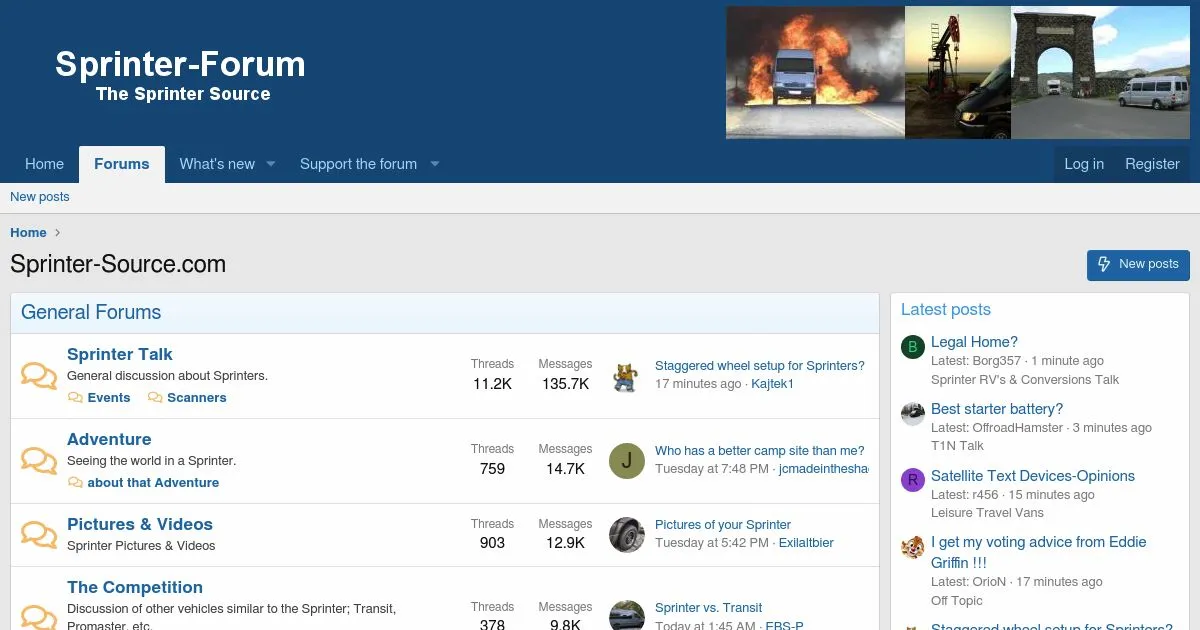Open The Competition forum
Viewport: 1200px width, 630px height.
click(x=135, y=587)
